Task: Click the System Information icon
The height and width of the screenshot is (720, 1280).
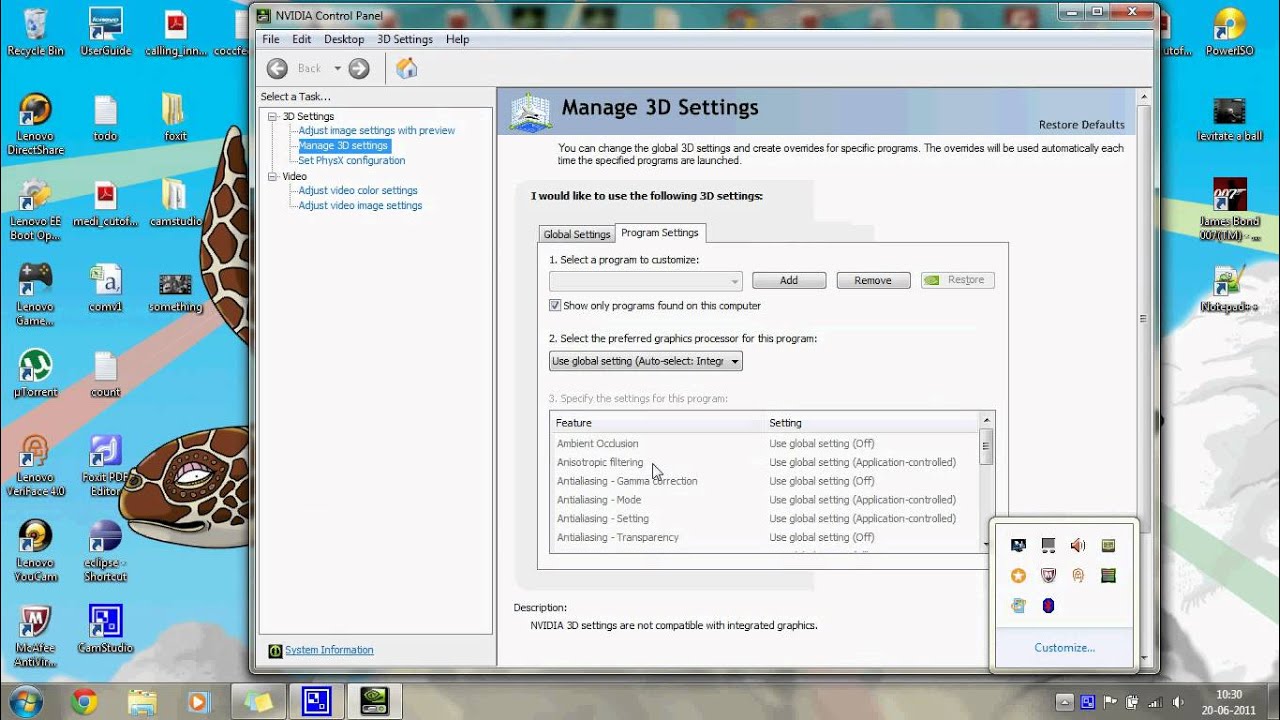Action: tap(275, 650)
